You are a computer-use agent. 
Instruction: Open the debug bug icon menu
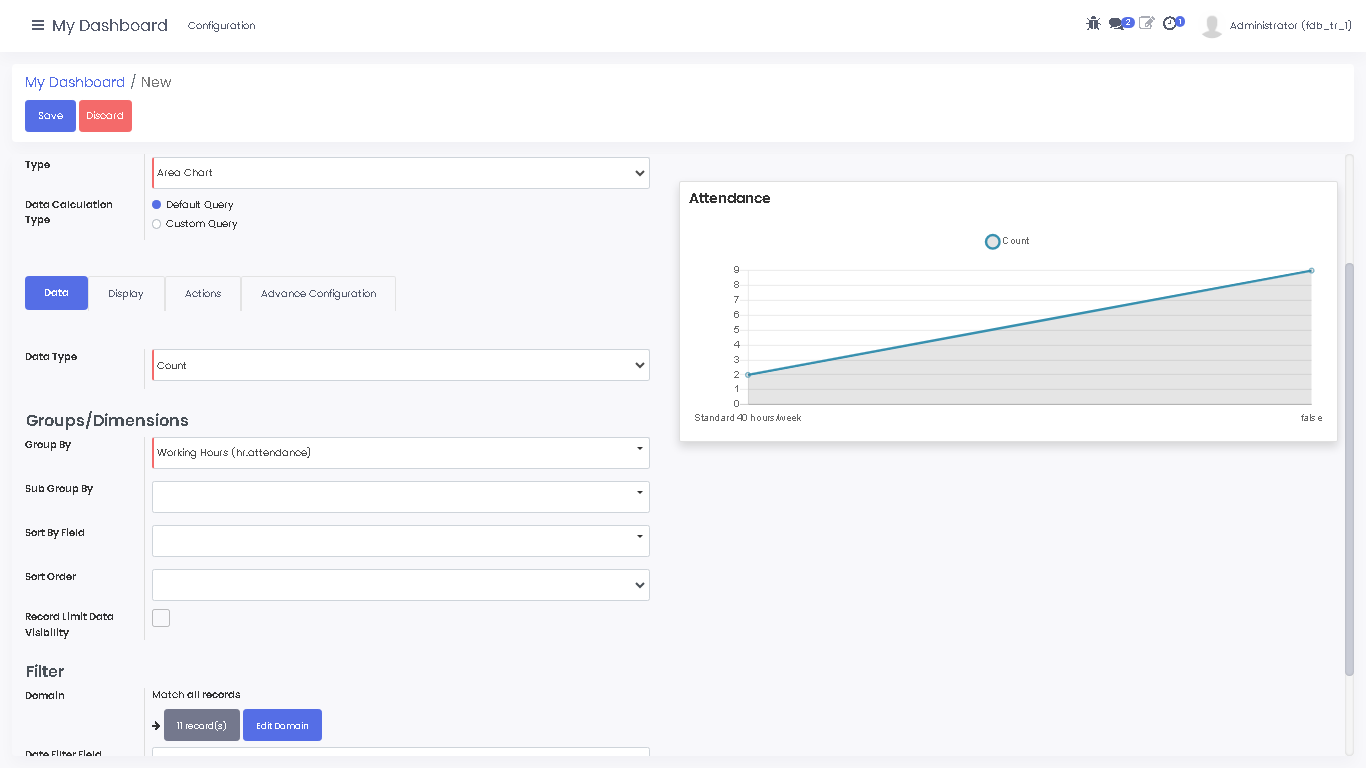click(x=1093, y=23)
